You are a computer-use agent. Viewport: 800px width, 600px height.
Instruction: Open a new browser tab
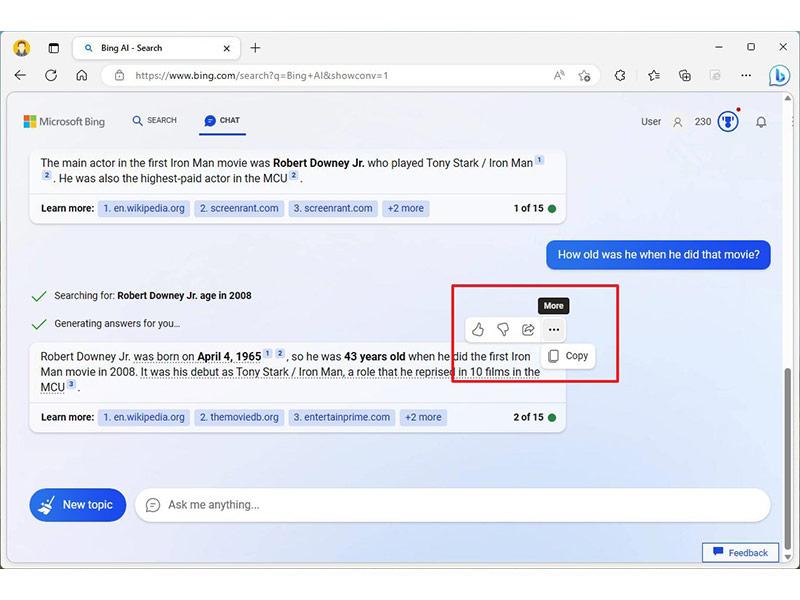255,48
